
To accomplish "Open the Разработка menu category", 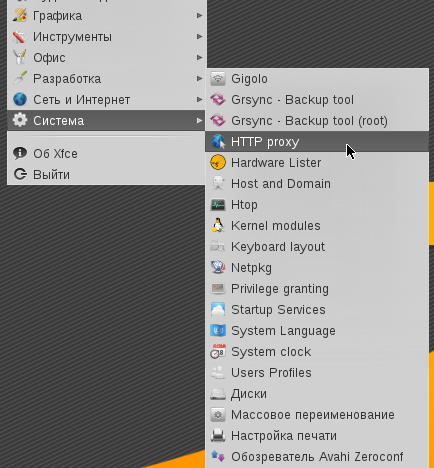I will (107, 79).
